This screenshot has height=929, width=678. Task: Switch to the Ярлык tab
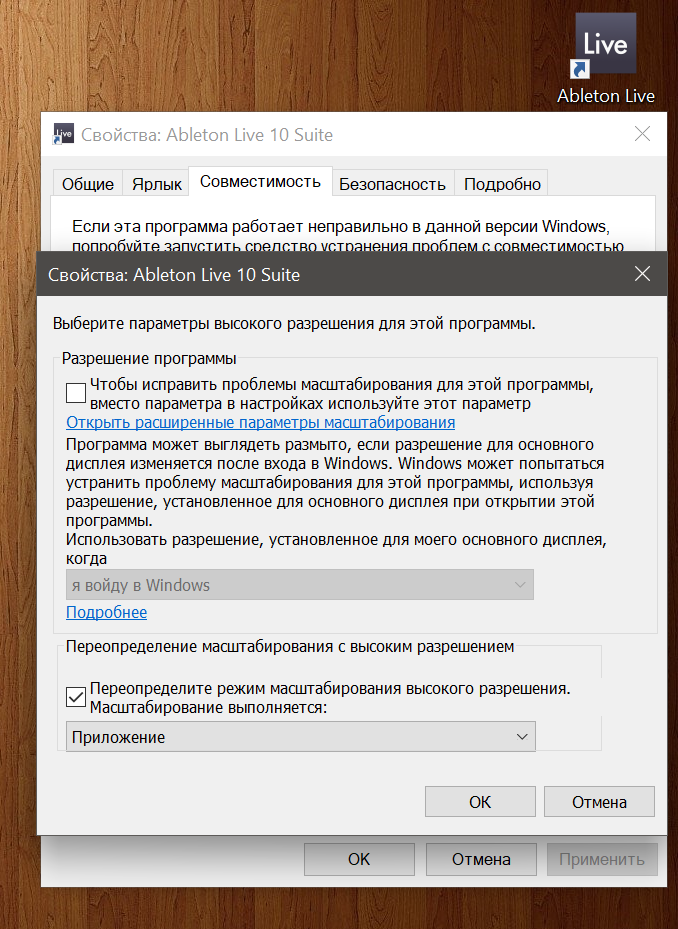click(x=156, y=184)
